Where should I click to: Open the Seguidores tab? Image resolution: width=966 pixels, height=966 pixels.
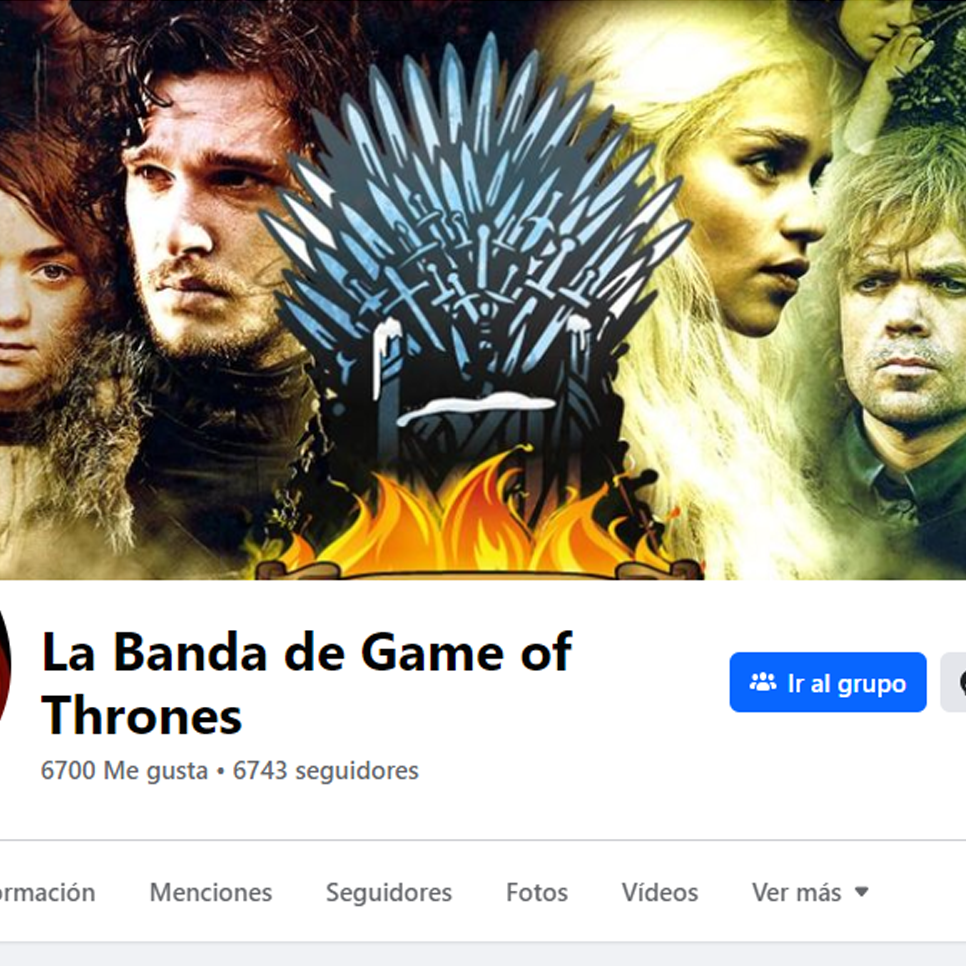389,892
